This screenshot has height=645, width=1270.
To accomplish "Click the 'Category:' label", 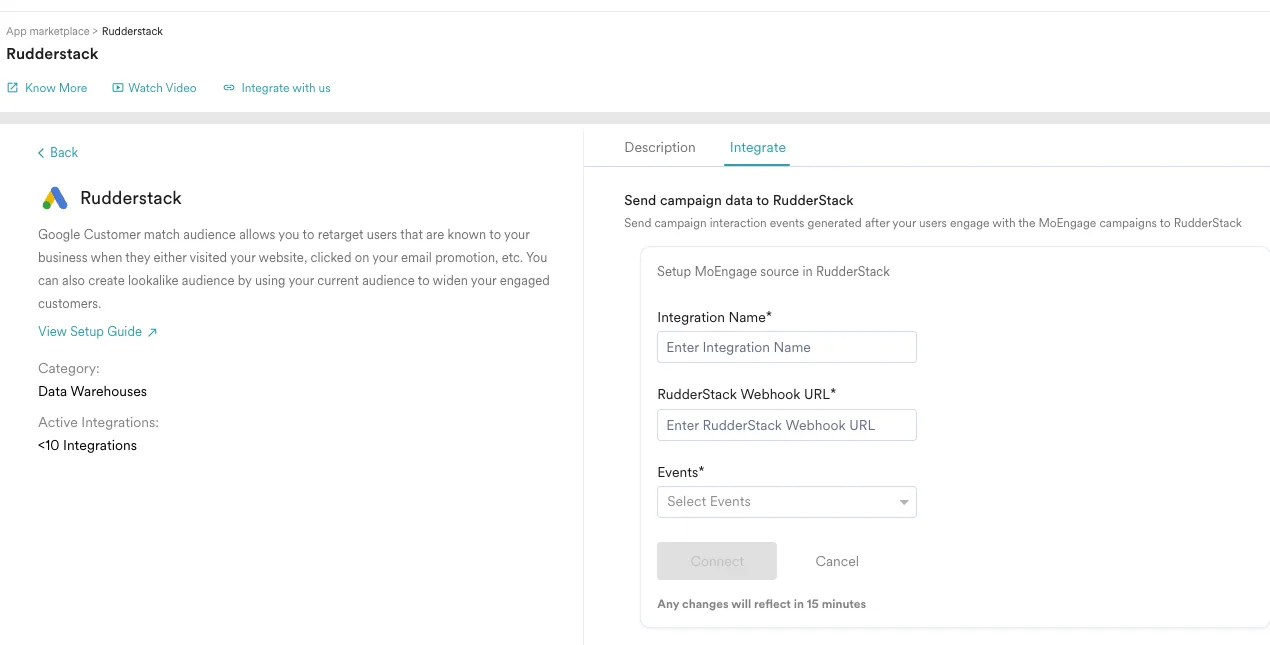I will (x=69, y=368).
